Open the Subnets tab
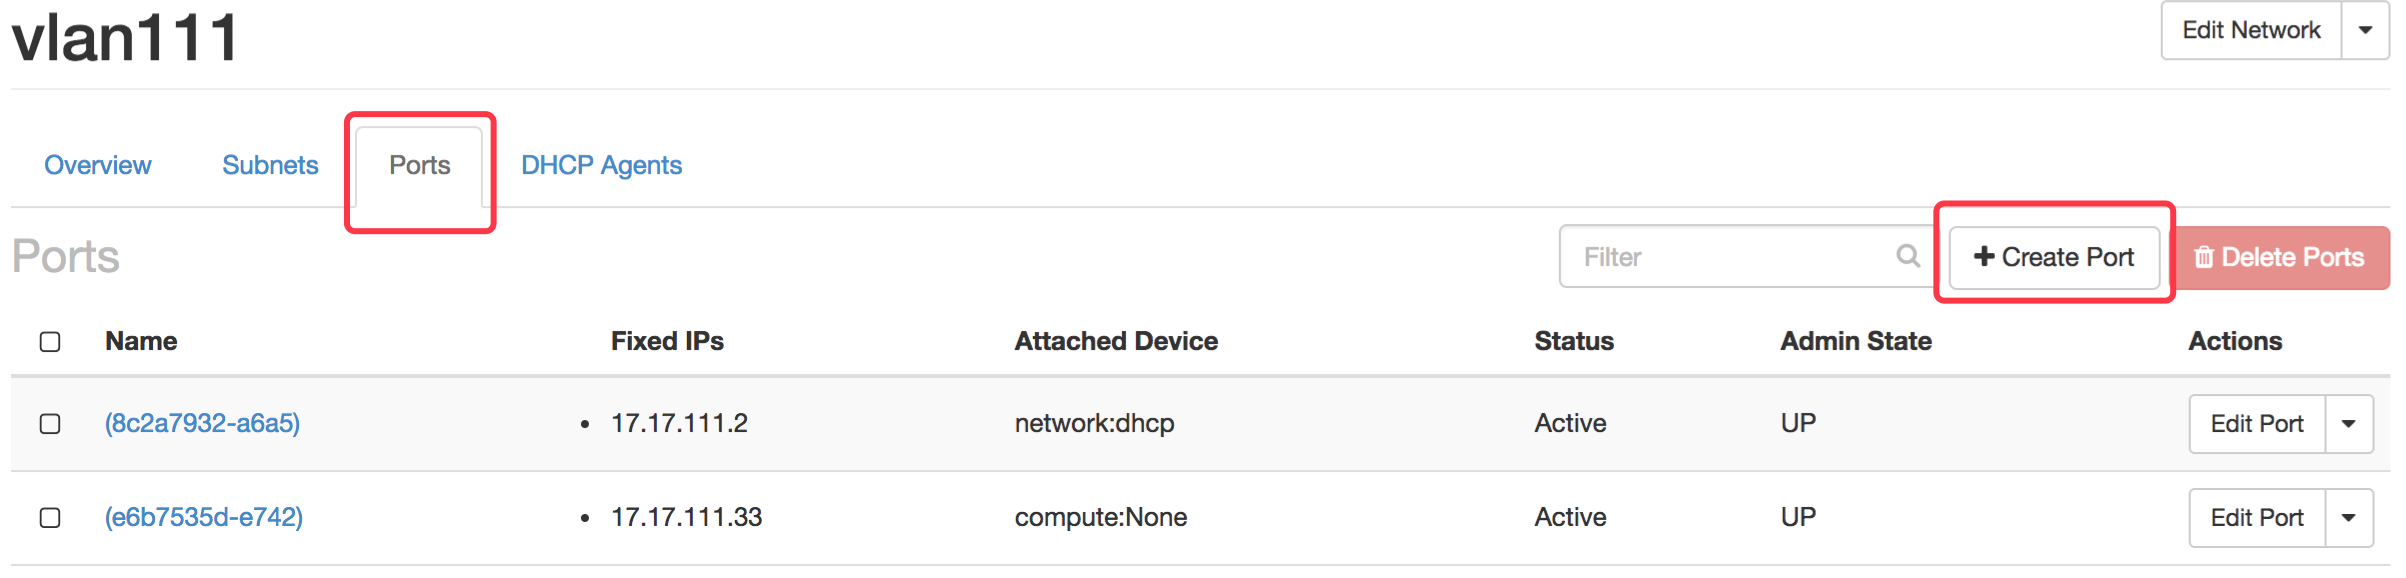 coord(270,165)
